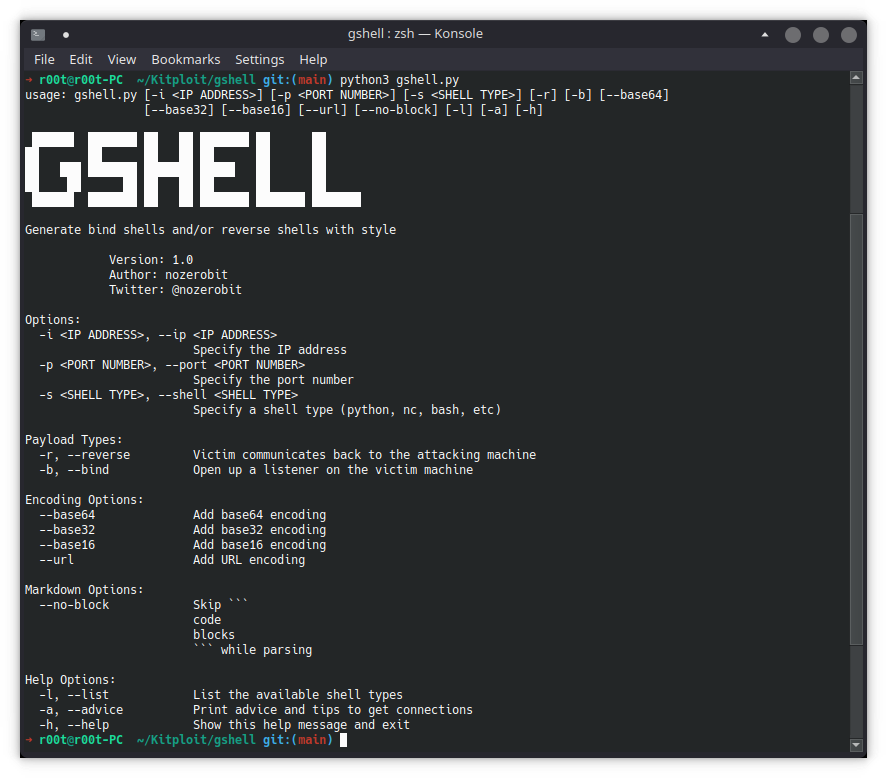
Task: Click the 'Markdown Options:' heading
Action: pos(84,590)
